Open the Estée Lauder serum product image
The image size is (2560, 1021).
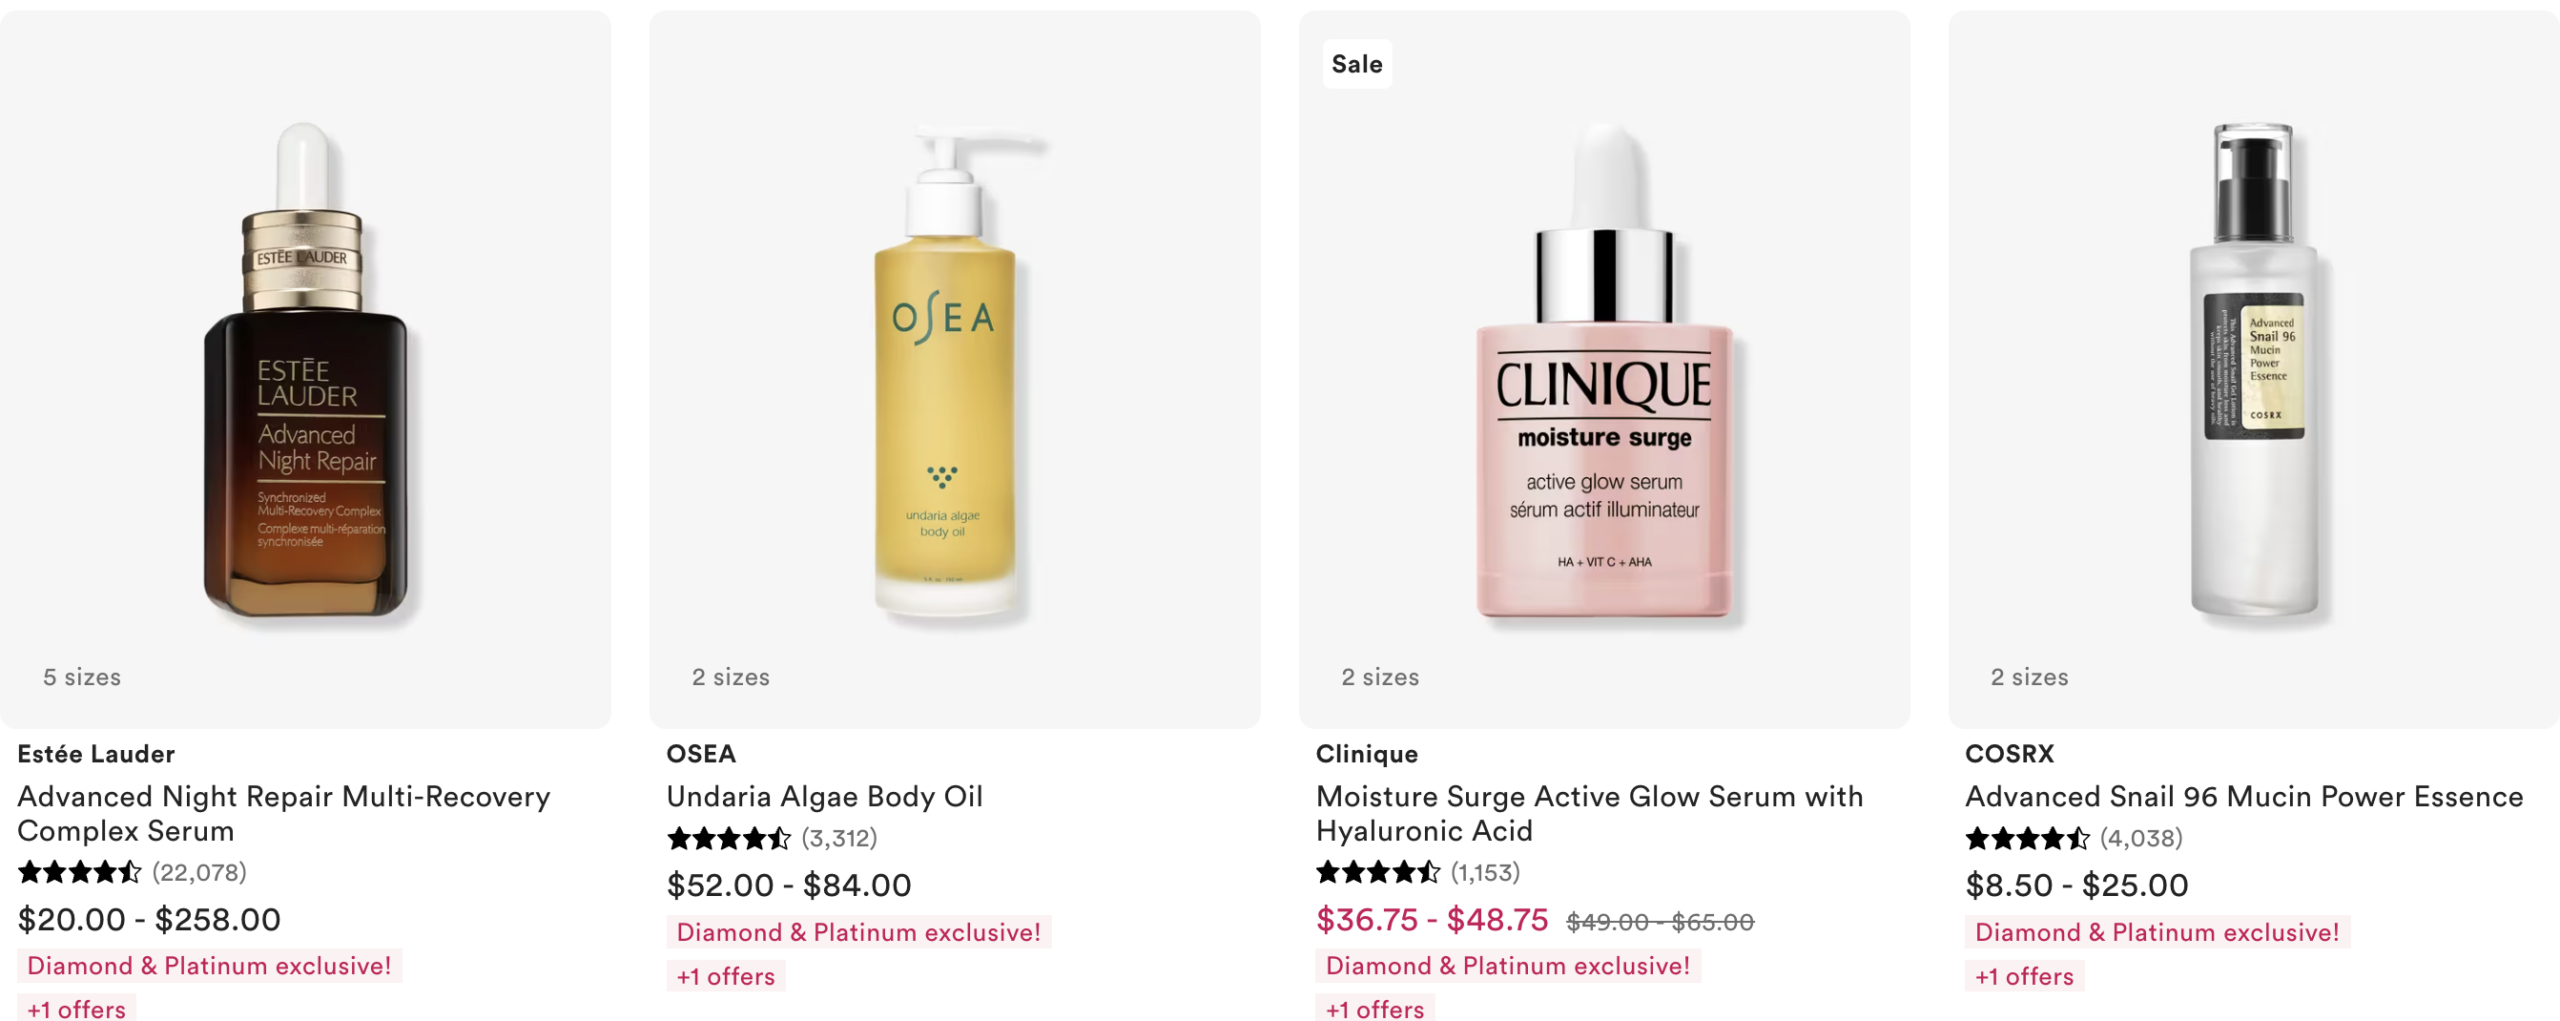click(305, 369)
